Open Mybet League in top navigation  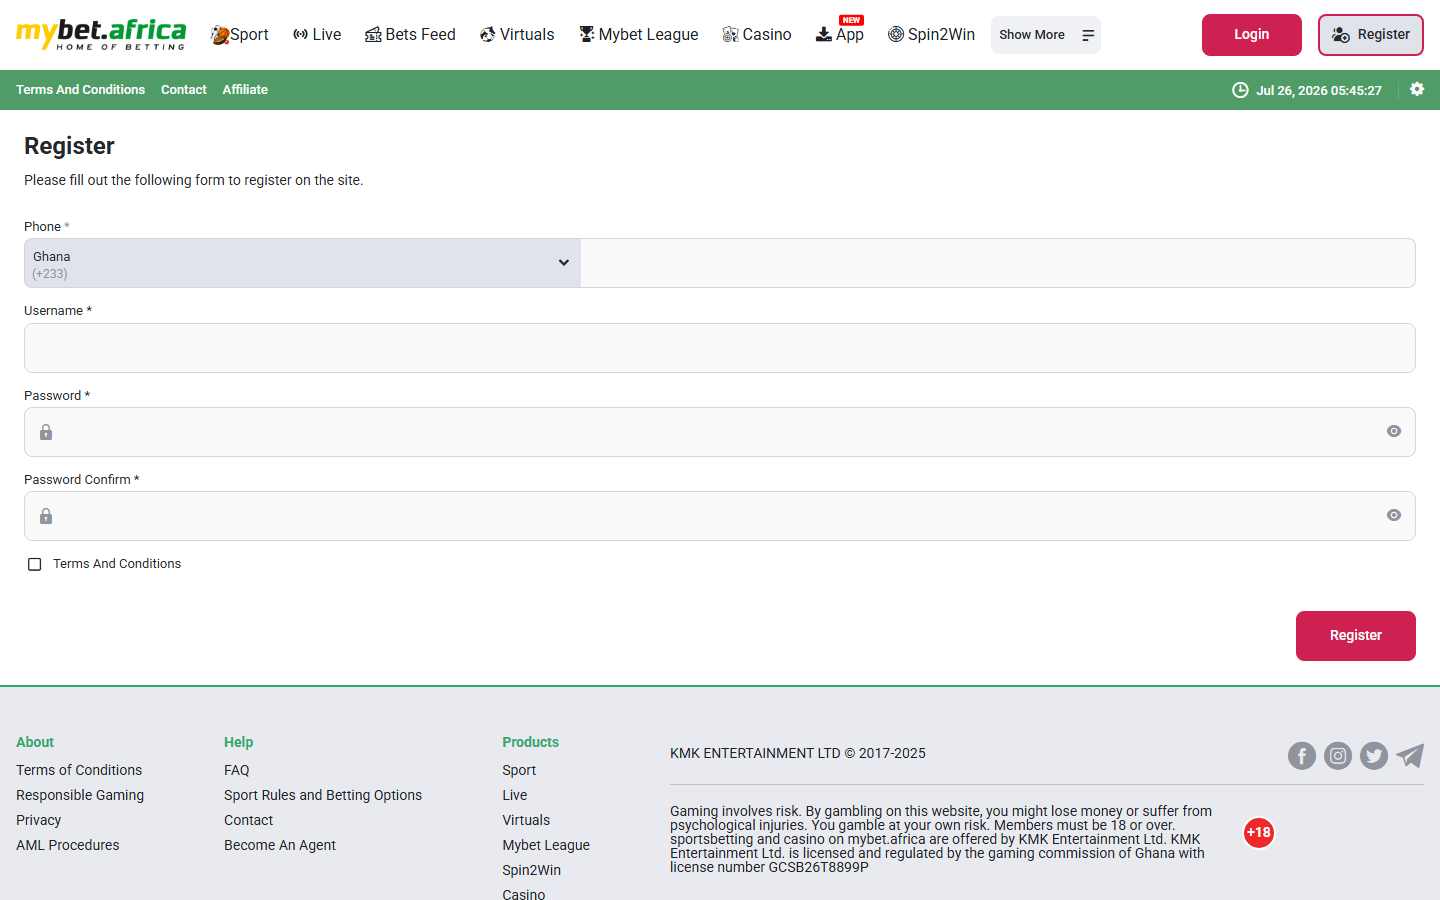(638, 35)
